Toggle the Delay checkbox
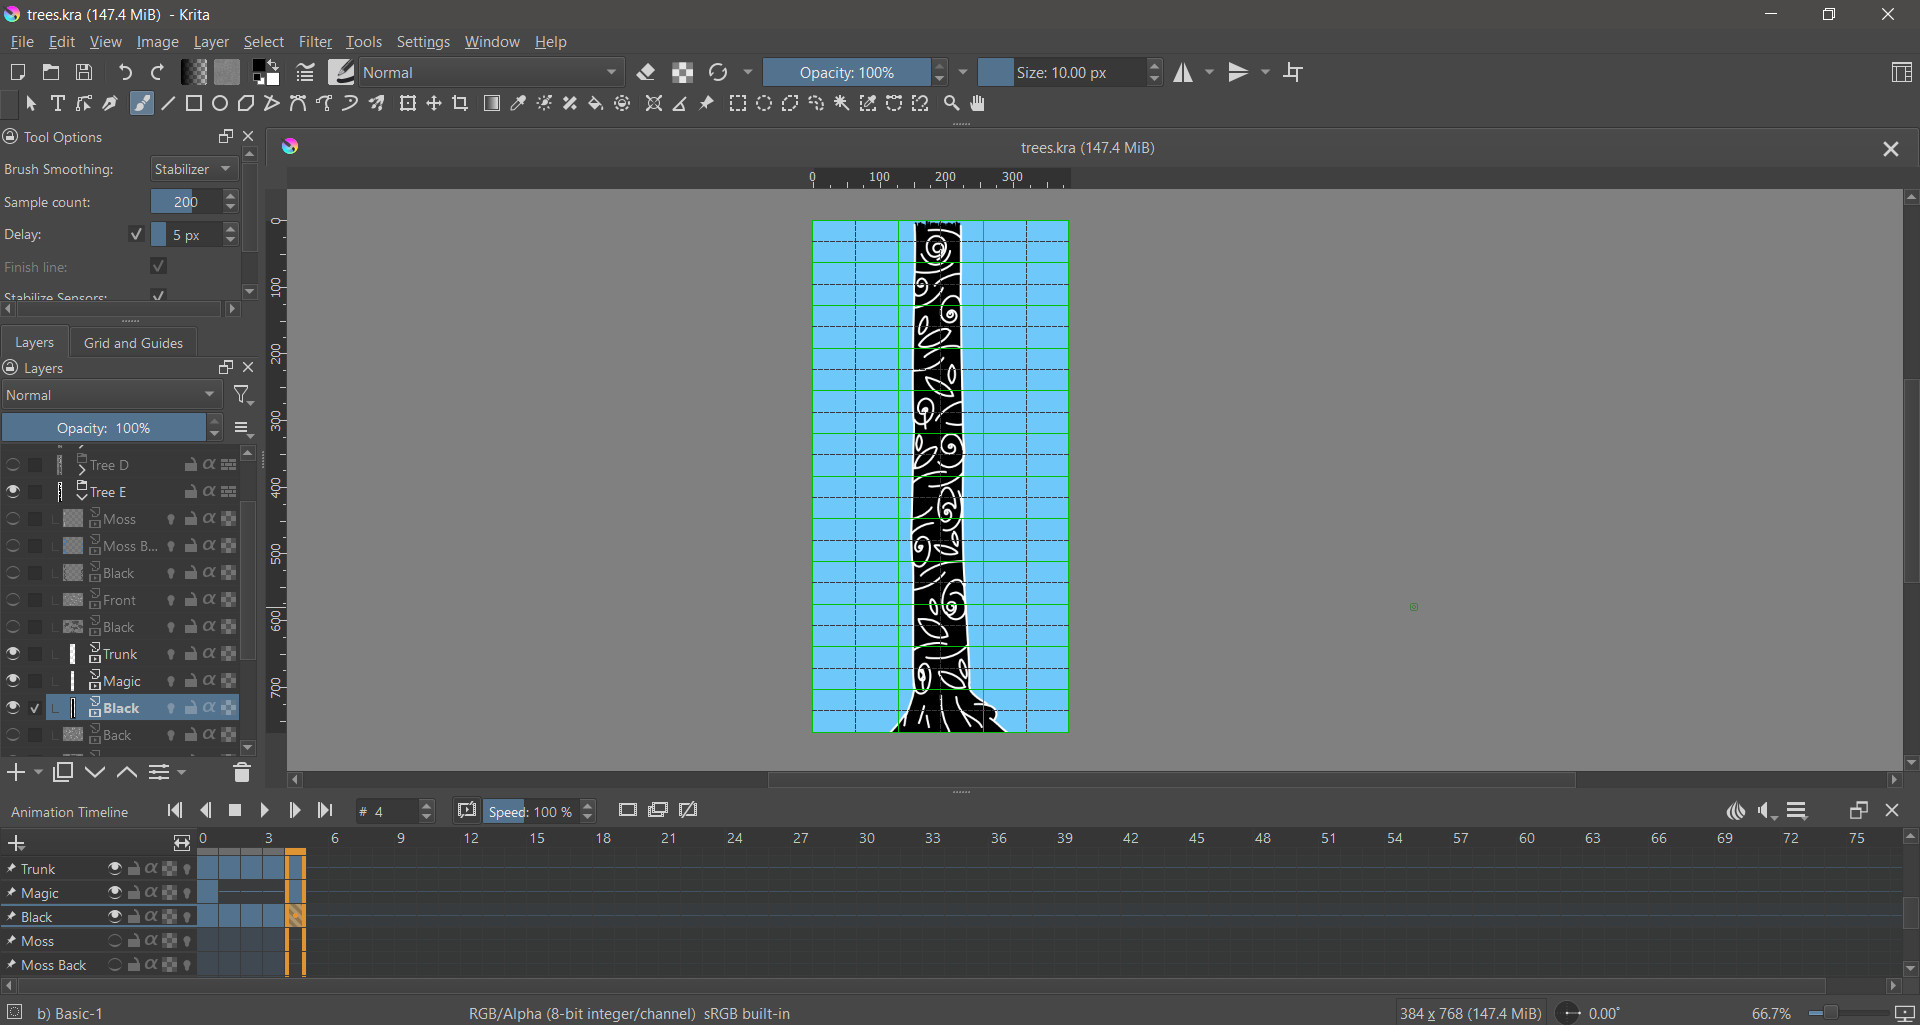Image resolution: width=1920 pixels, height=1025 pixels. (136, 235)
